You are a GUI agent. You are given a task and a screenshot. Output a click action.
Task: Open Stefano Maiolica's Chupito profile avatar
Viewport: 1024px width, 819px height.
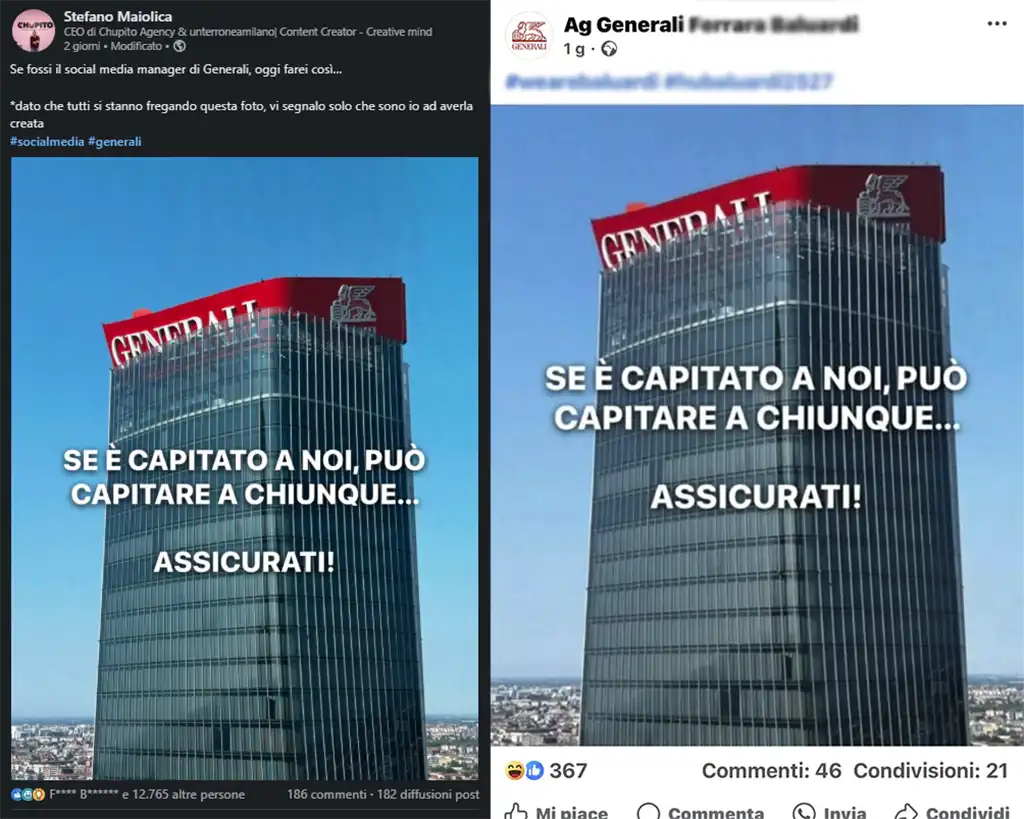pyautogui.click(x=33, y=30)
